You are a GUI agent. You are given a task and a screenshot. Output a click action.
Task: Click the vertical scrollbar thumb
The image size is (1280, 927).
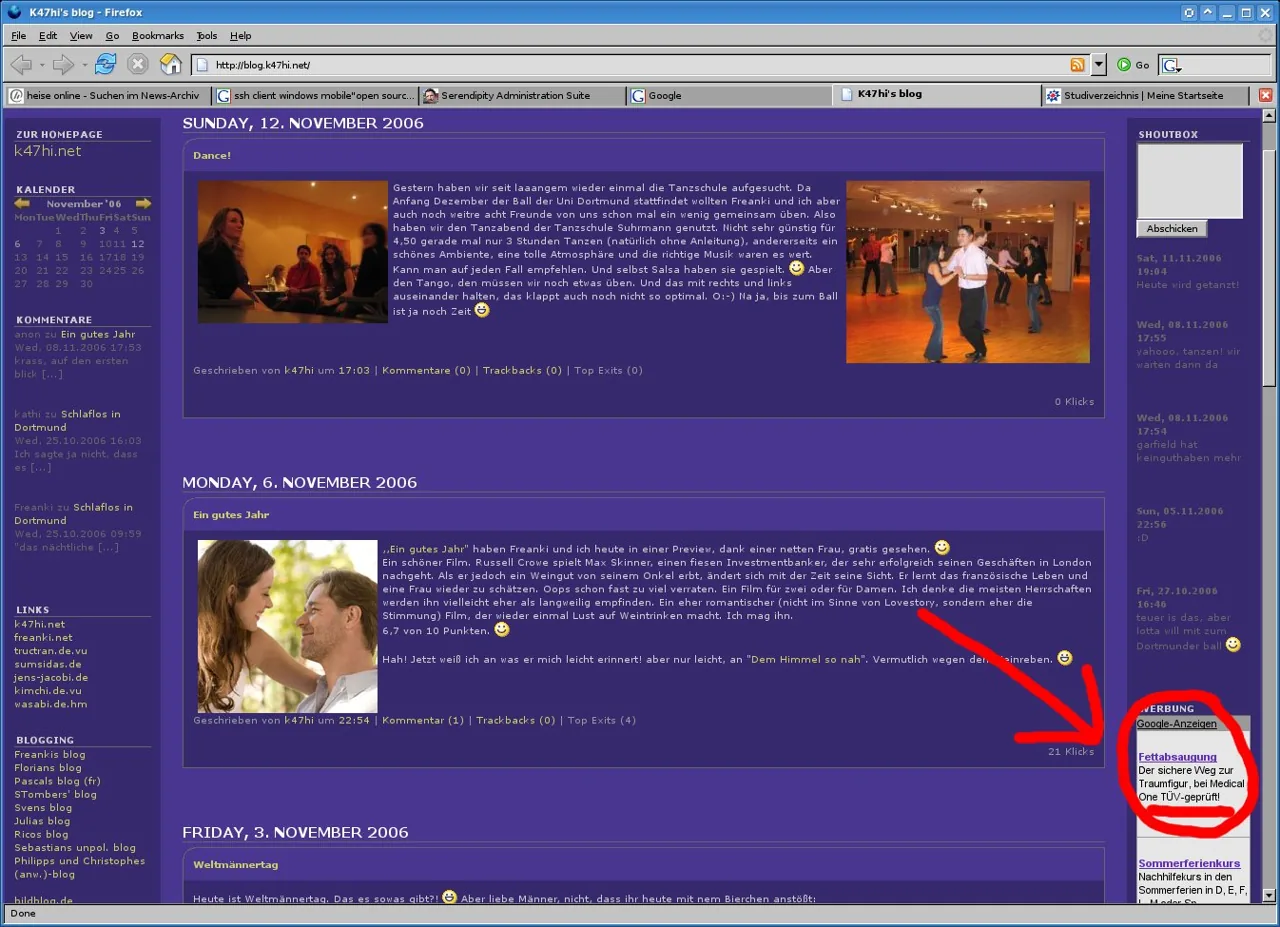click(1270, 266)
